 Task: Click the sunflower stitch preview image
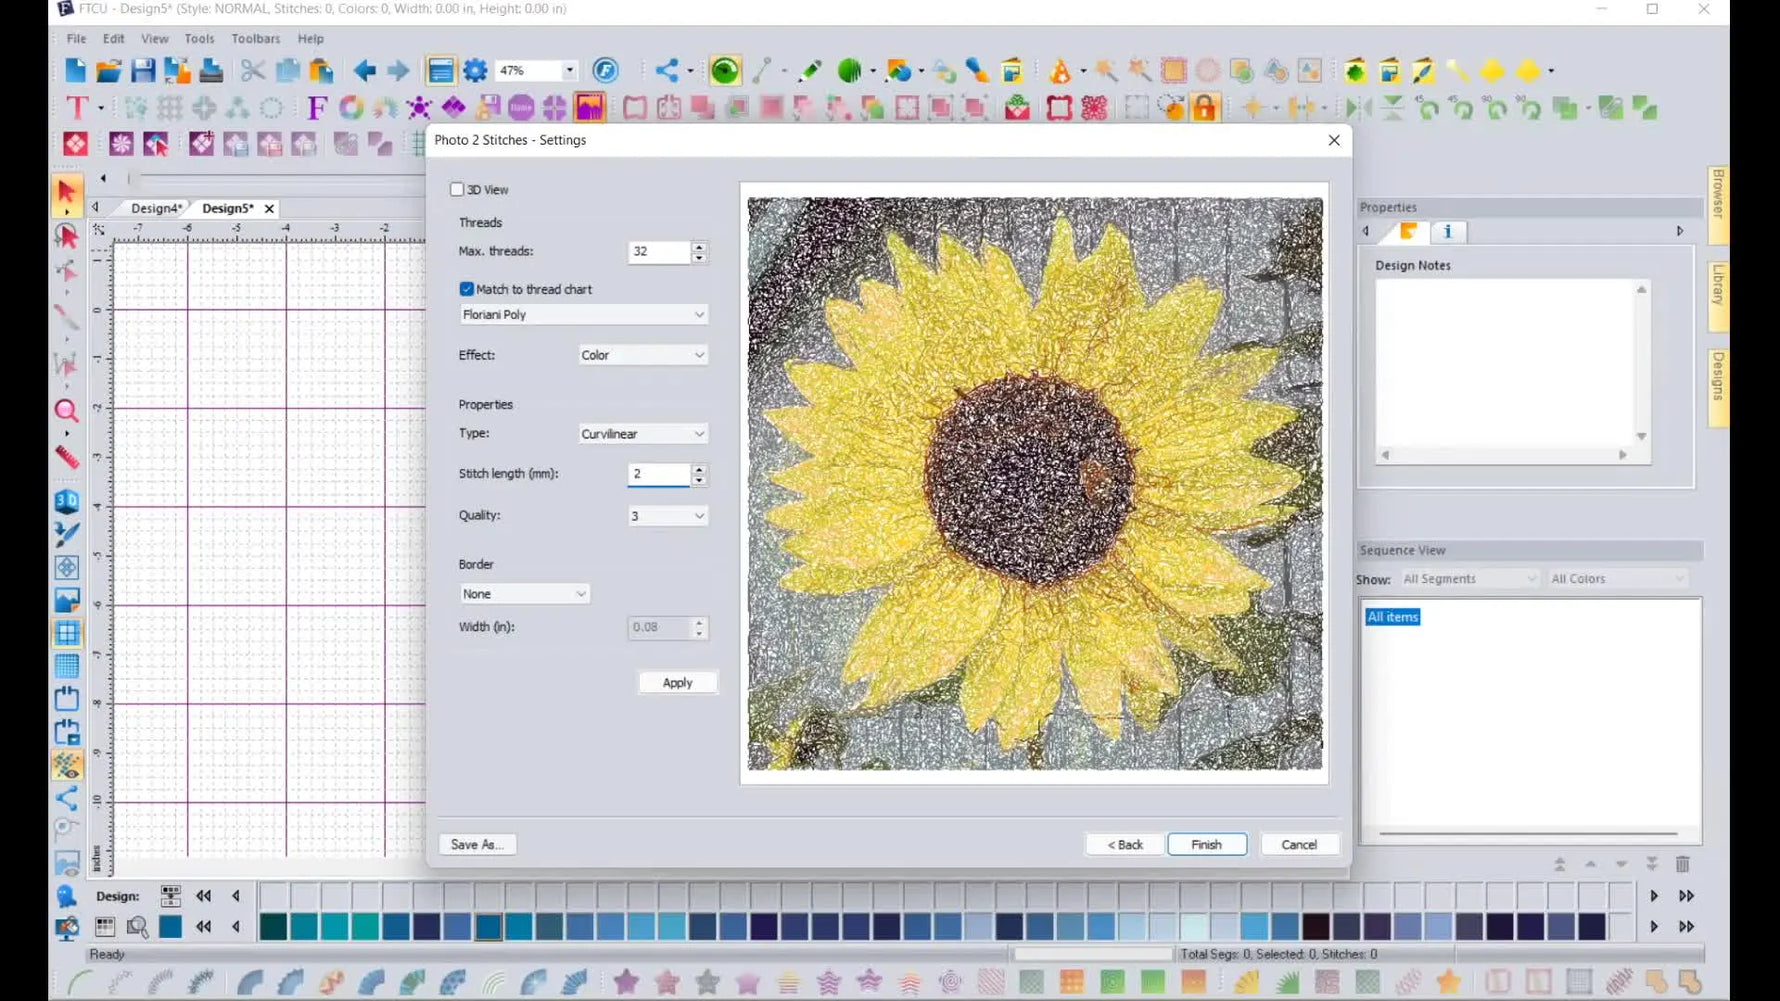(x=1034, y=483)
